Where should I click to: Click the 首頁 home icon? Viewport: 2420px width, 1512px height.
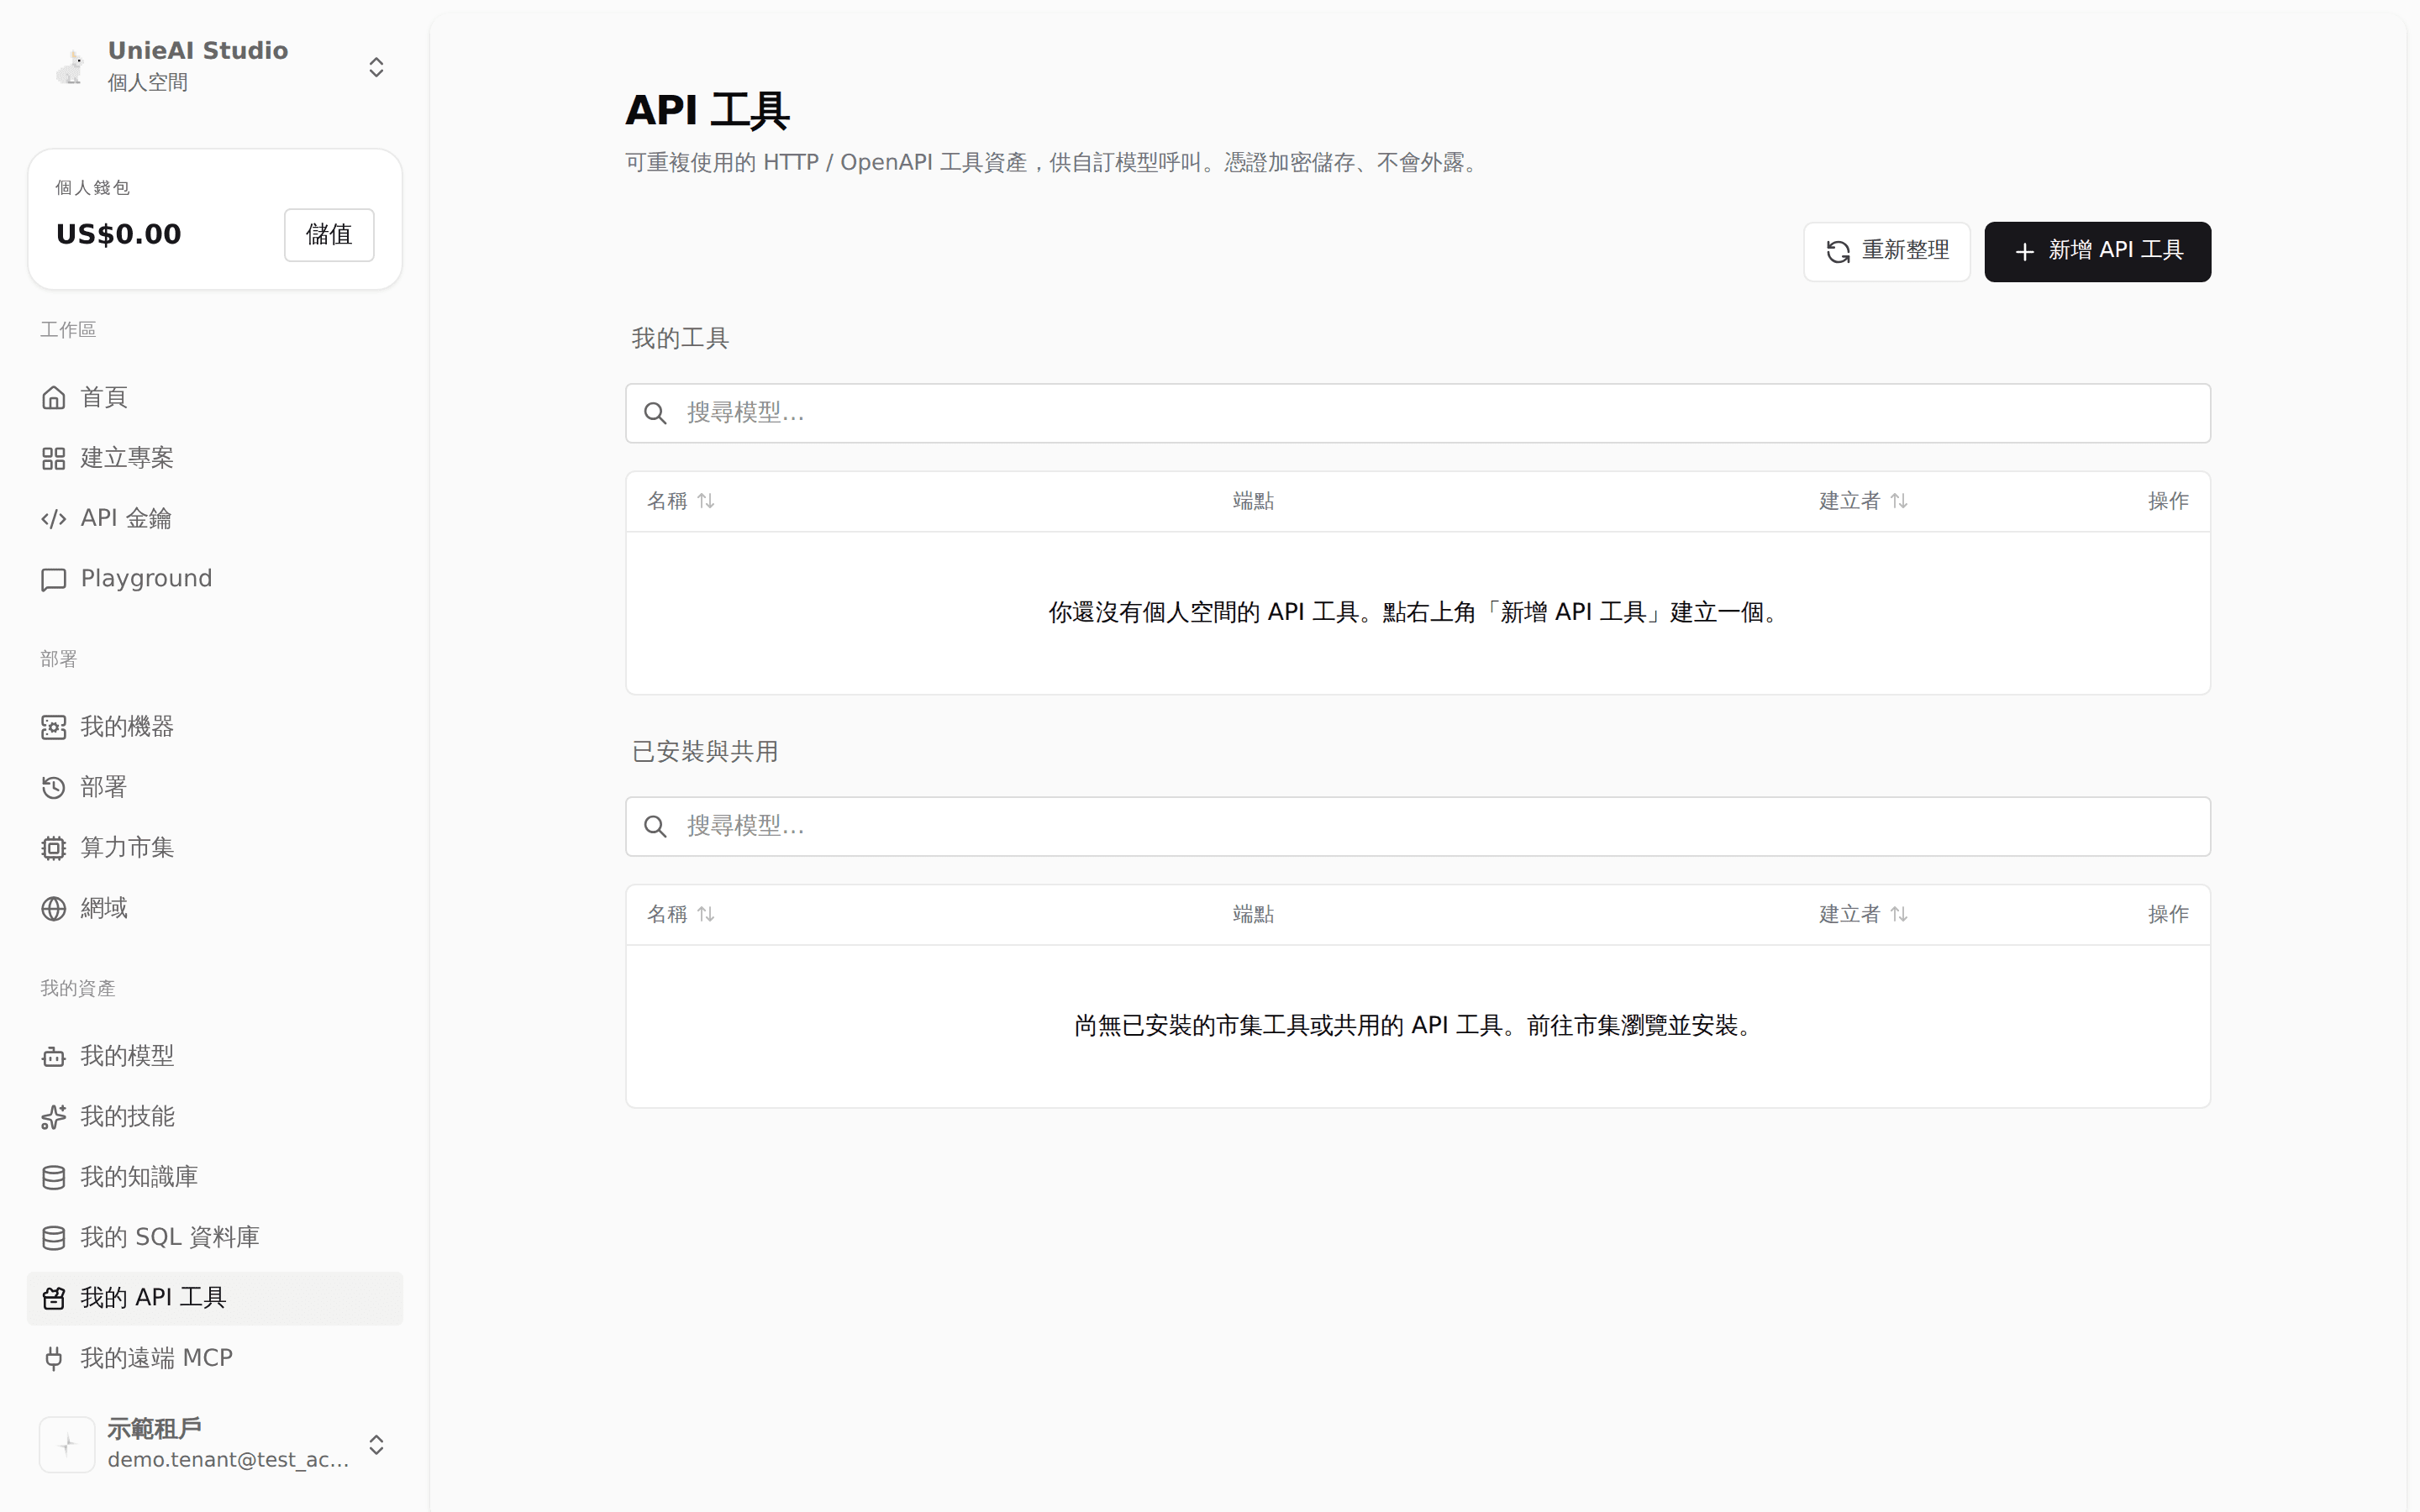pyautogui.click(x=54, y=398)
